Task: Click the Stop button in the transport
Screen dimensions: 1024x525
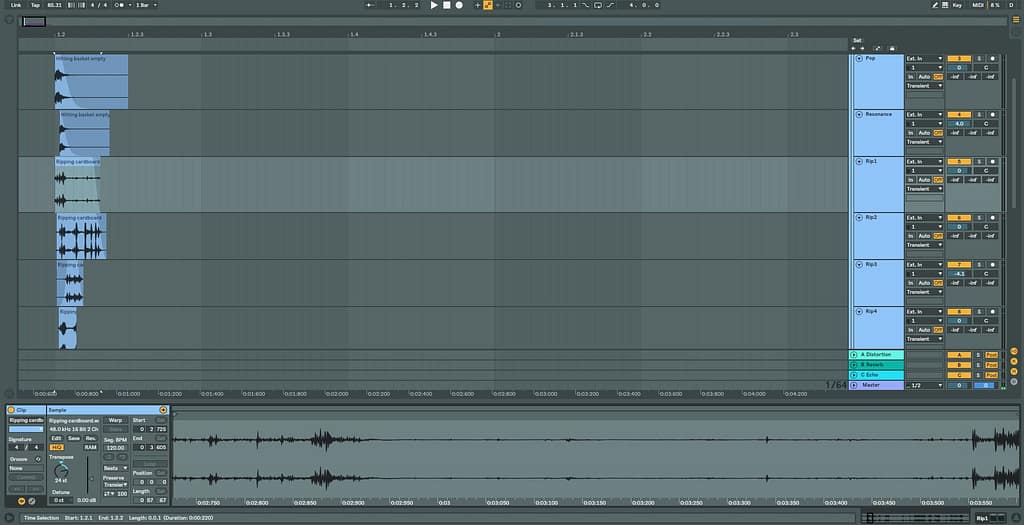Action: point(446,5)
